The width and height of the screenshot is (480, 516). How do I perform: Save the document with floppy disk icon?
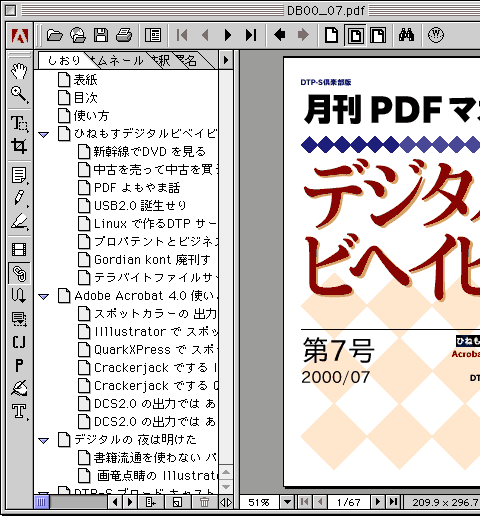101,35
